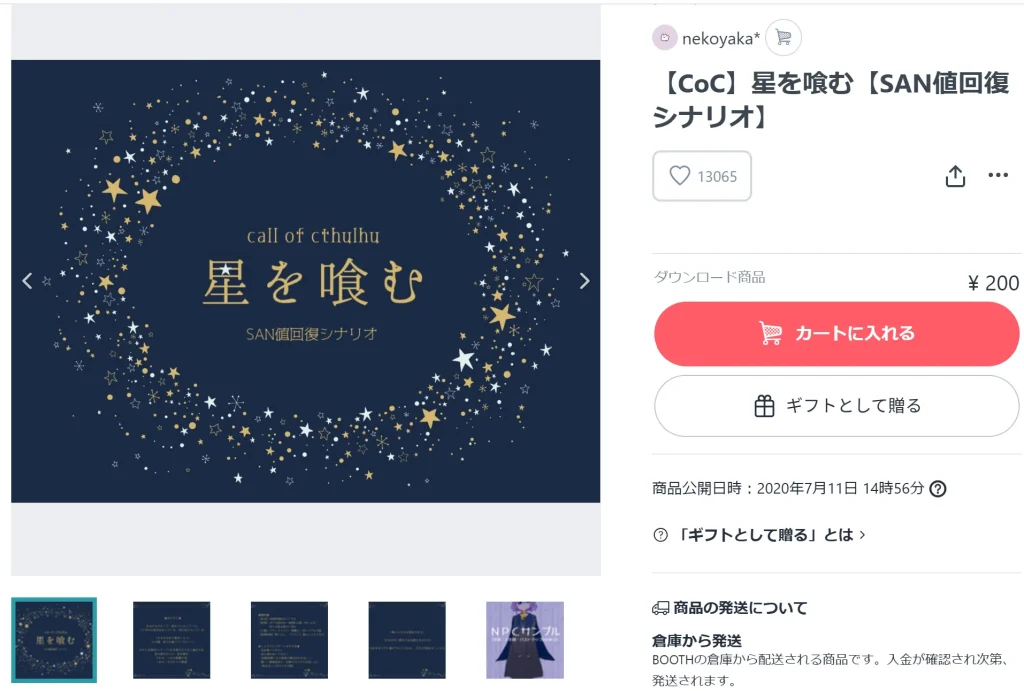Image resolution: width=1024 pixels, height=691 pixels.
Task: Click the chevron after 「ギフトとして贈る」とは
Action: point(862,535)
